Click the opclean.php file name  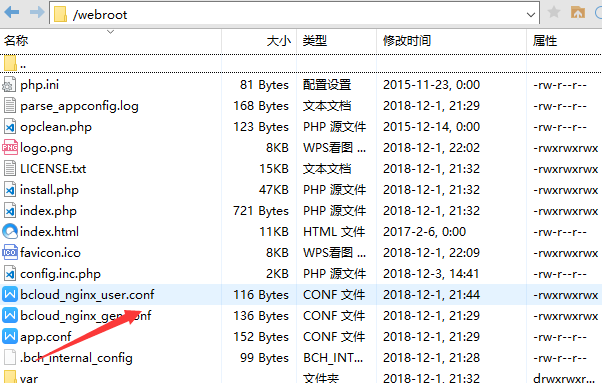56,127
